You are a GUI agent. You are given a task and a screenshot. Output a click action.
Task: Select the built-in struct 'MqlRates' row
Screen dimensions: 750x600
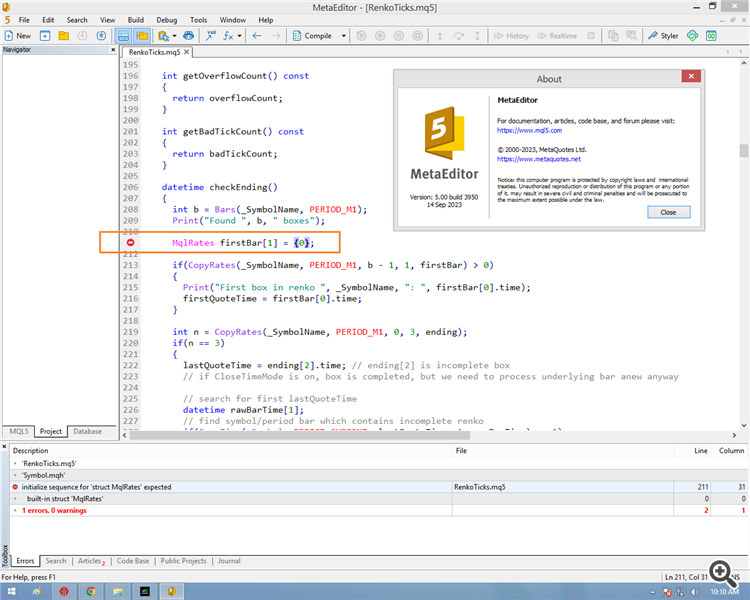point(378,499)
